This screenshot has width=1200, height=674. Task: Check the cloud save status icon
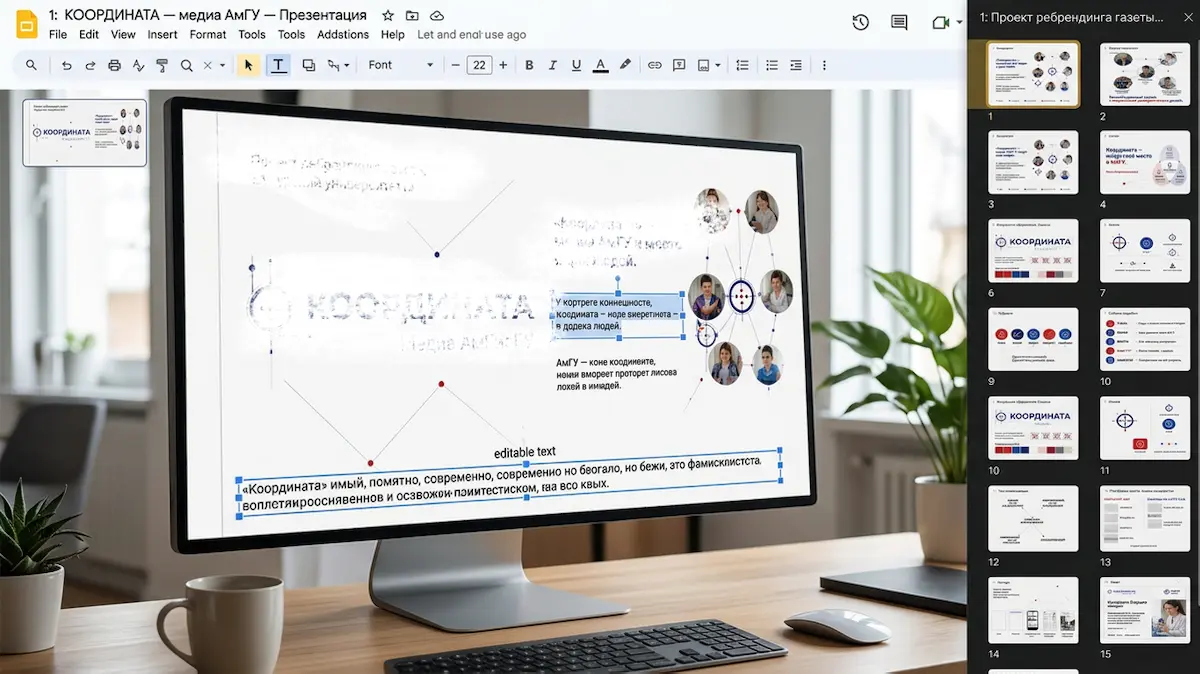(437, 16)
